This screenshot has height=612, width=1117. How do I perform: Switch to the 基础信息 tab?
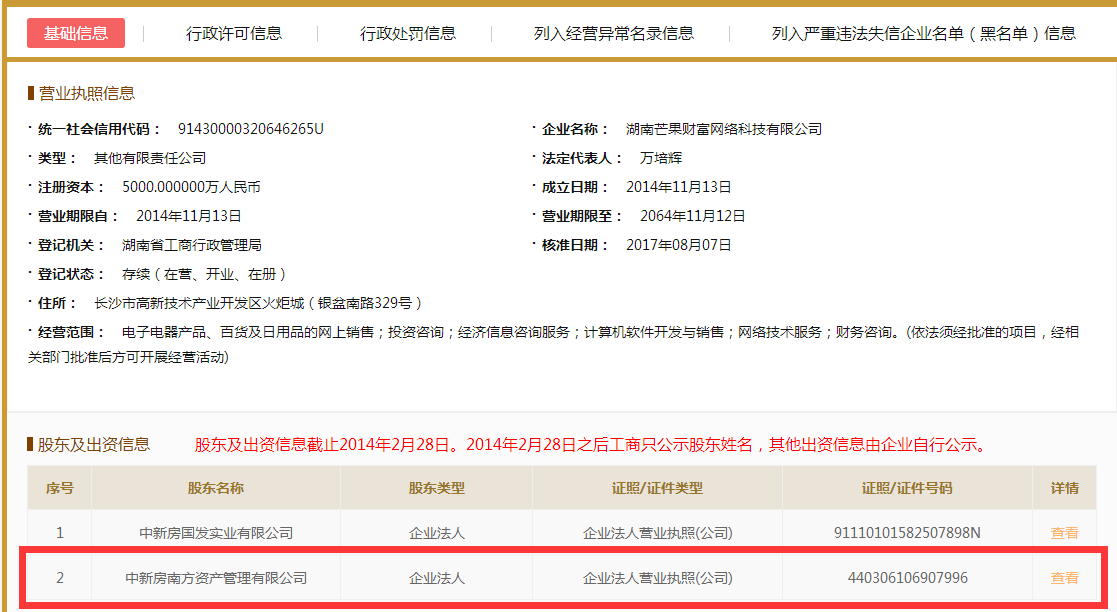(76, 33)
